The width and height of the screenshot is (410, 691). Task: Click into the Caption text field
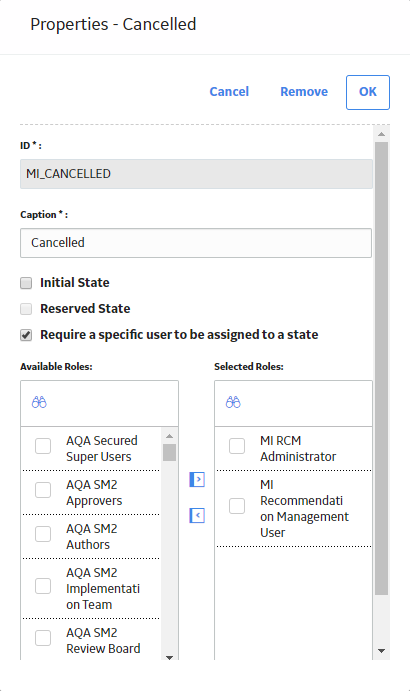click(x=196, y=243)
